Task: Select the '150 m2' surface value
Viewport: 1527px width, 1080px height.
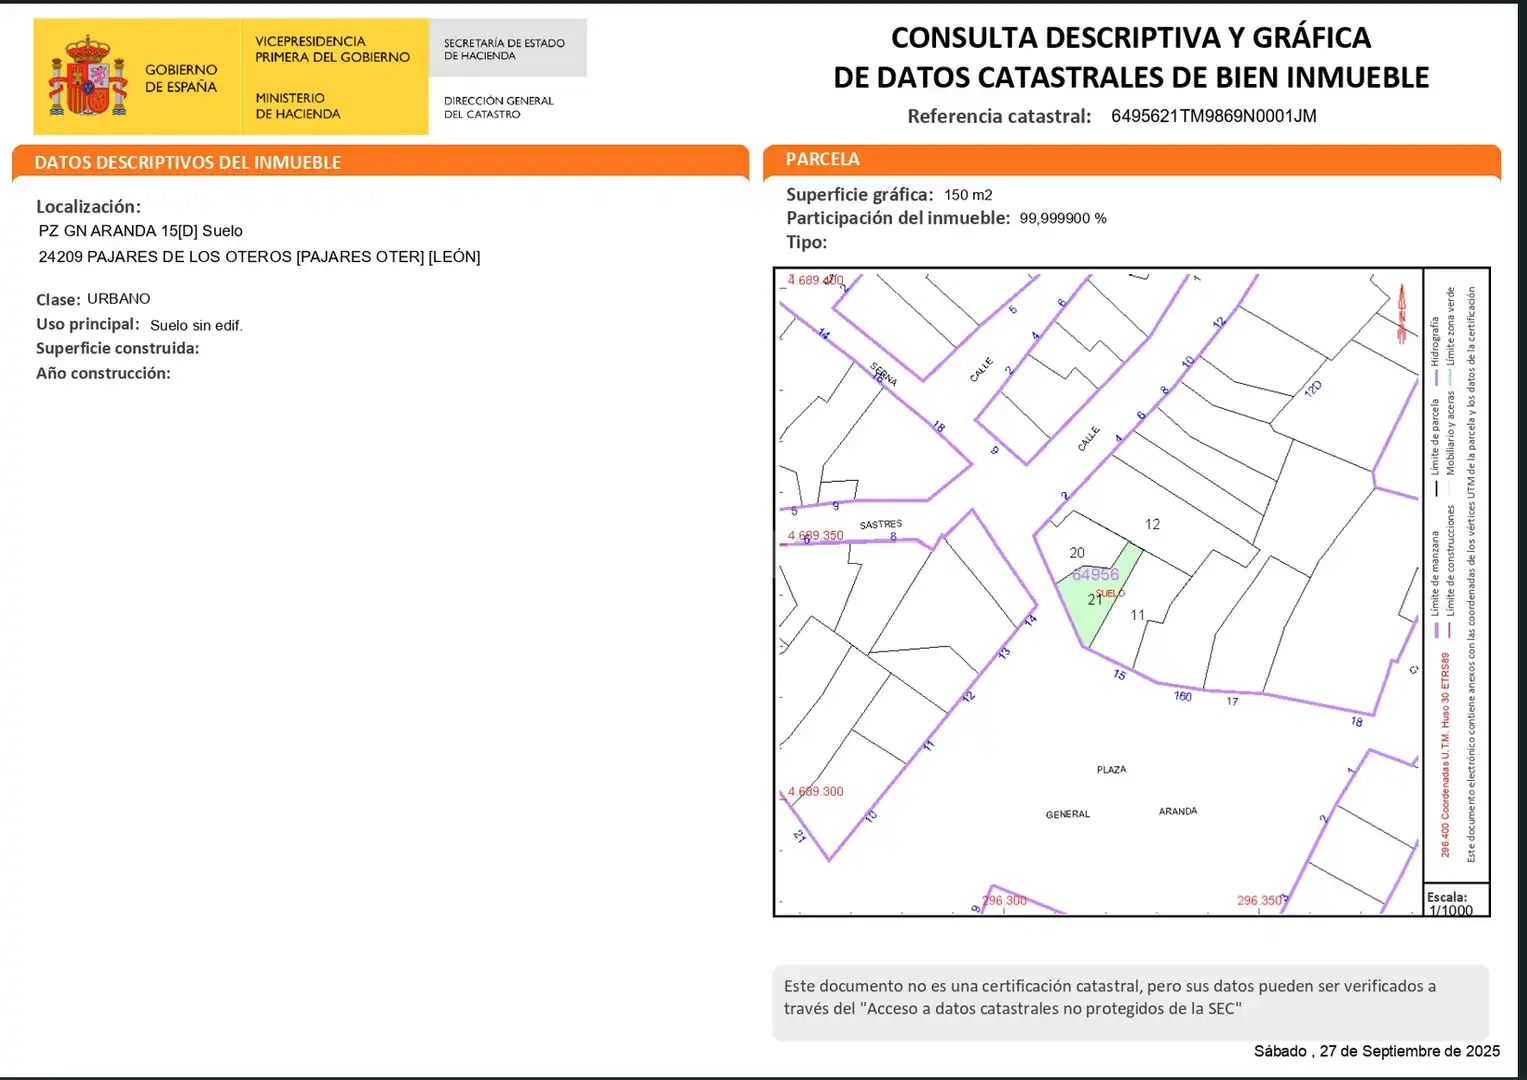Action: [968, 195]
